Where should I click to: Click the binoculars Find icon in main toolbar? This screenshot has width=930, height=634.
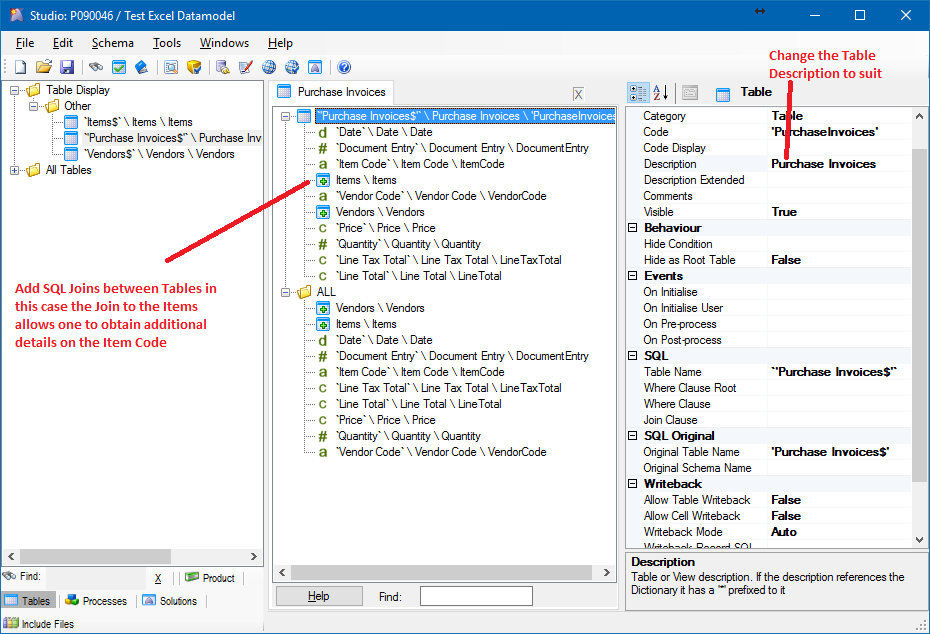coord(95,67)
